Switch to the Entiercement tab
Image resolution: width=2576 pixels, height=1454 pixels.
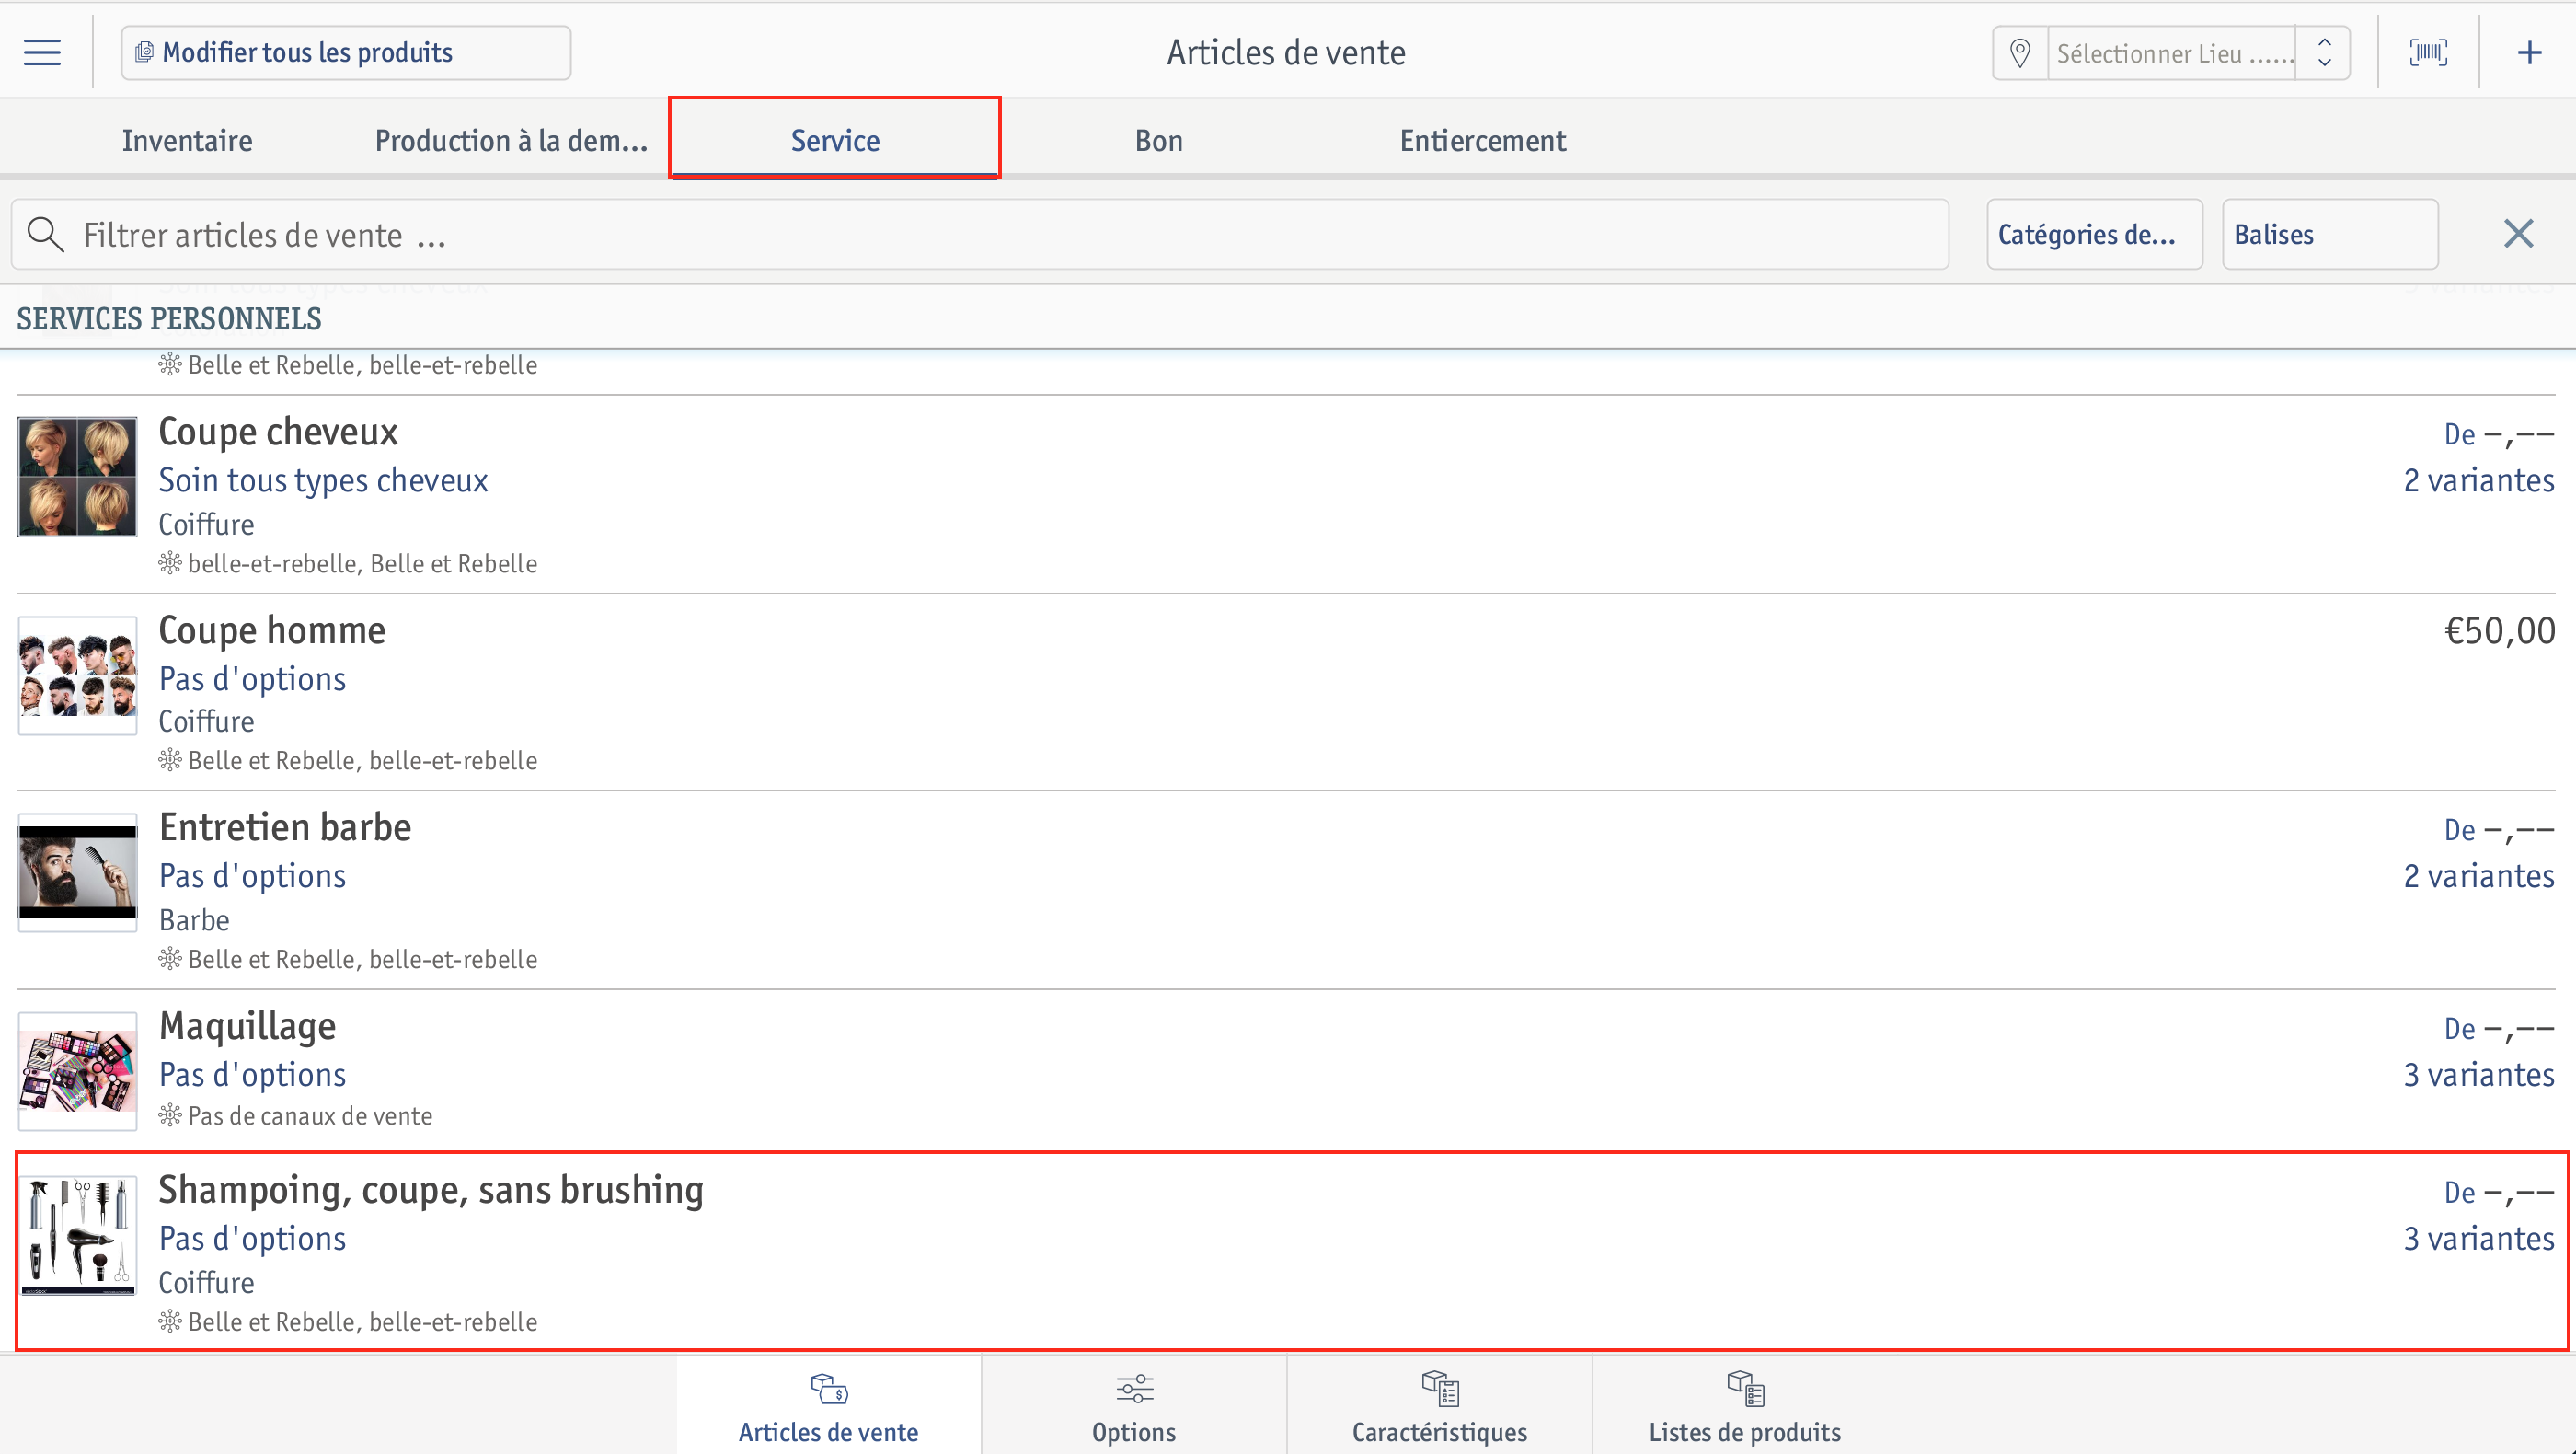coord(1483,140)
